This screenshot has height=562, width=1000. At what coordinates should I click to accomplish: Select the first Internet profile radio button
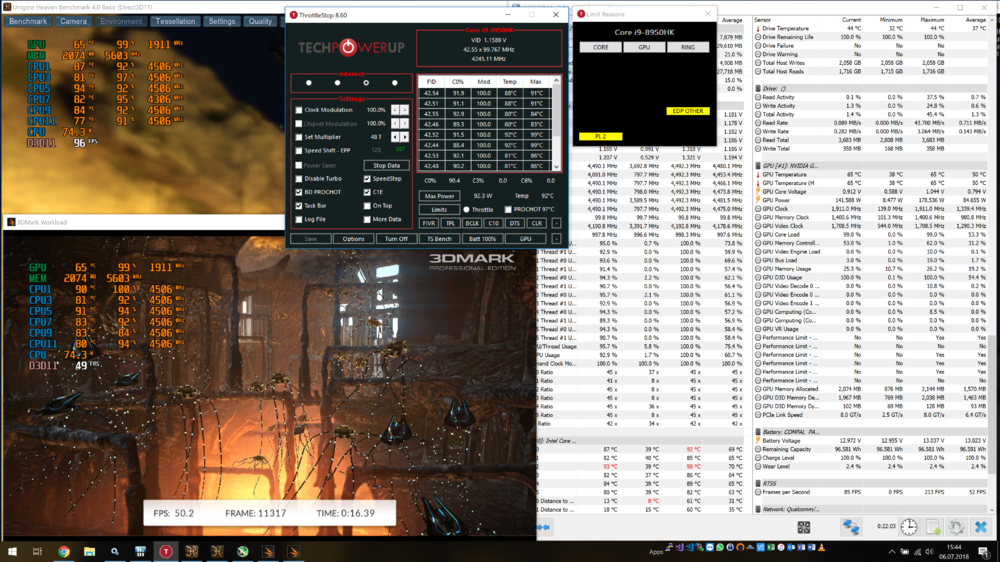click(309, 83)
